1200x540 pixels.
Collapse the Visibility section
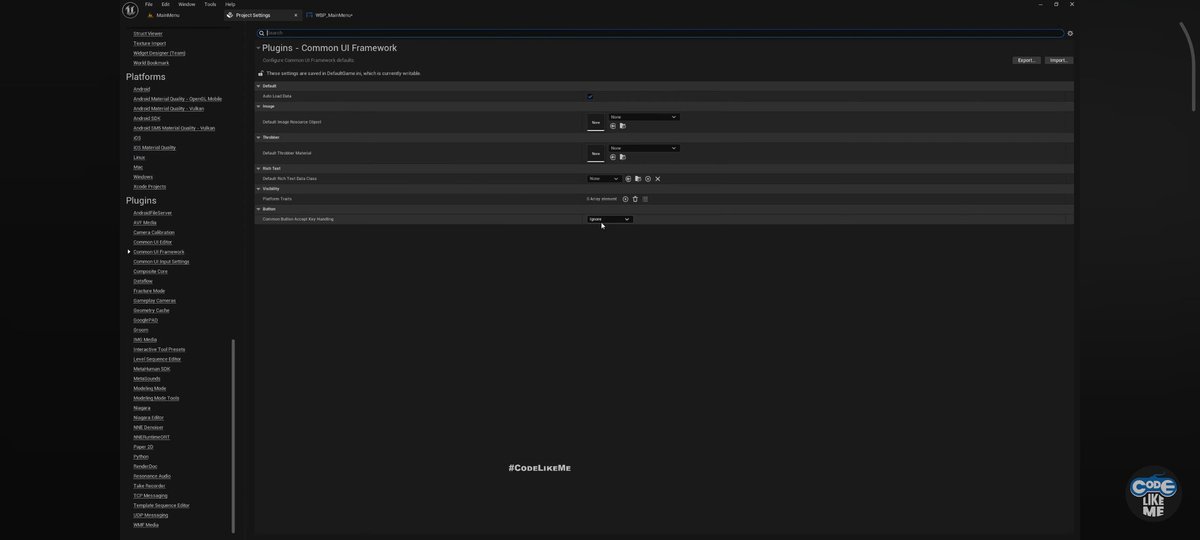coord(259,188)
